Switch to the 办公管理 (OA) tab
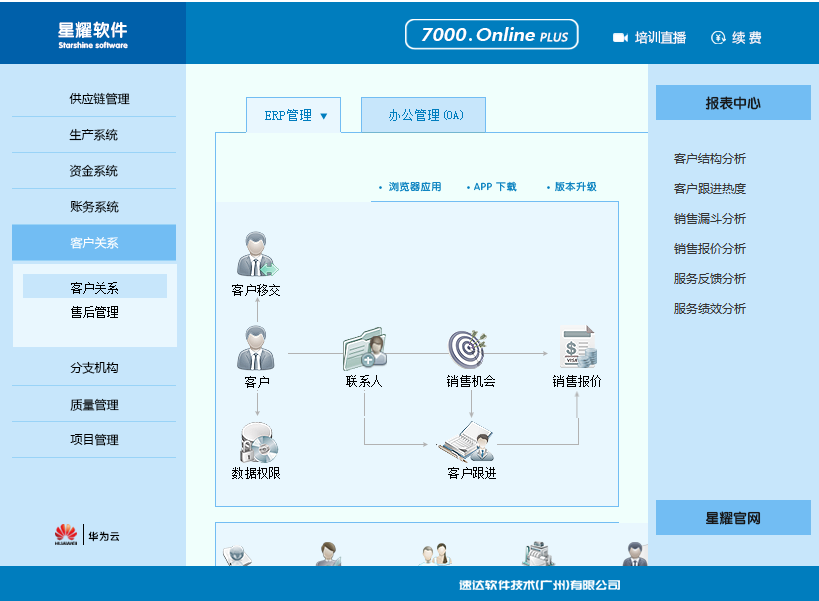Viewport: 819px width, 601px height. 424,115
